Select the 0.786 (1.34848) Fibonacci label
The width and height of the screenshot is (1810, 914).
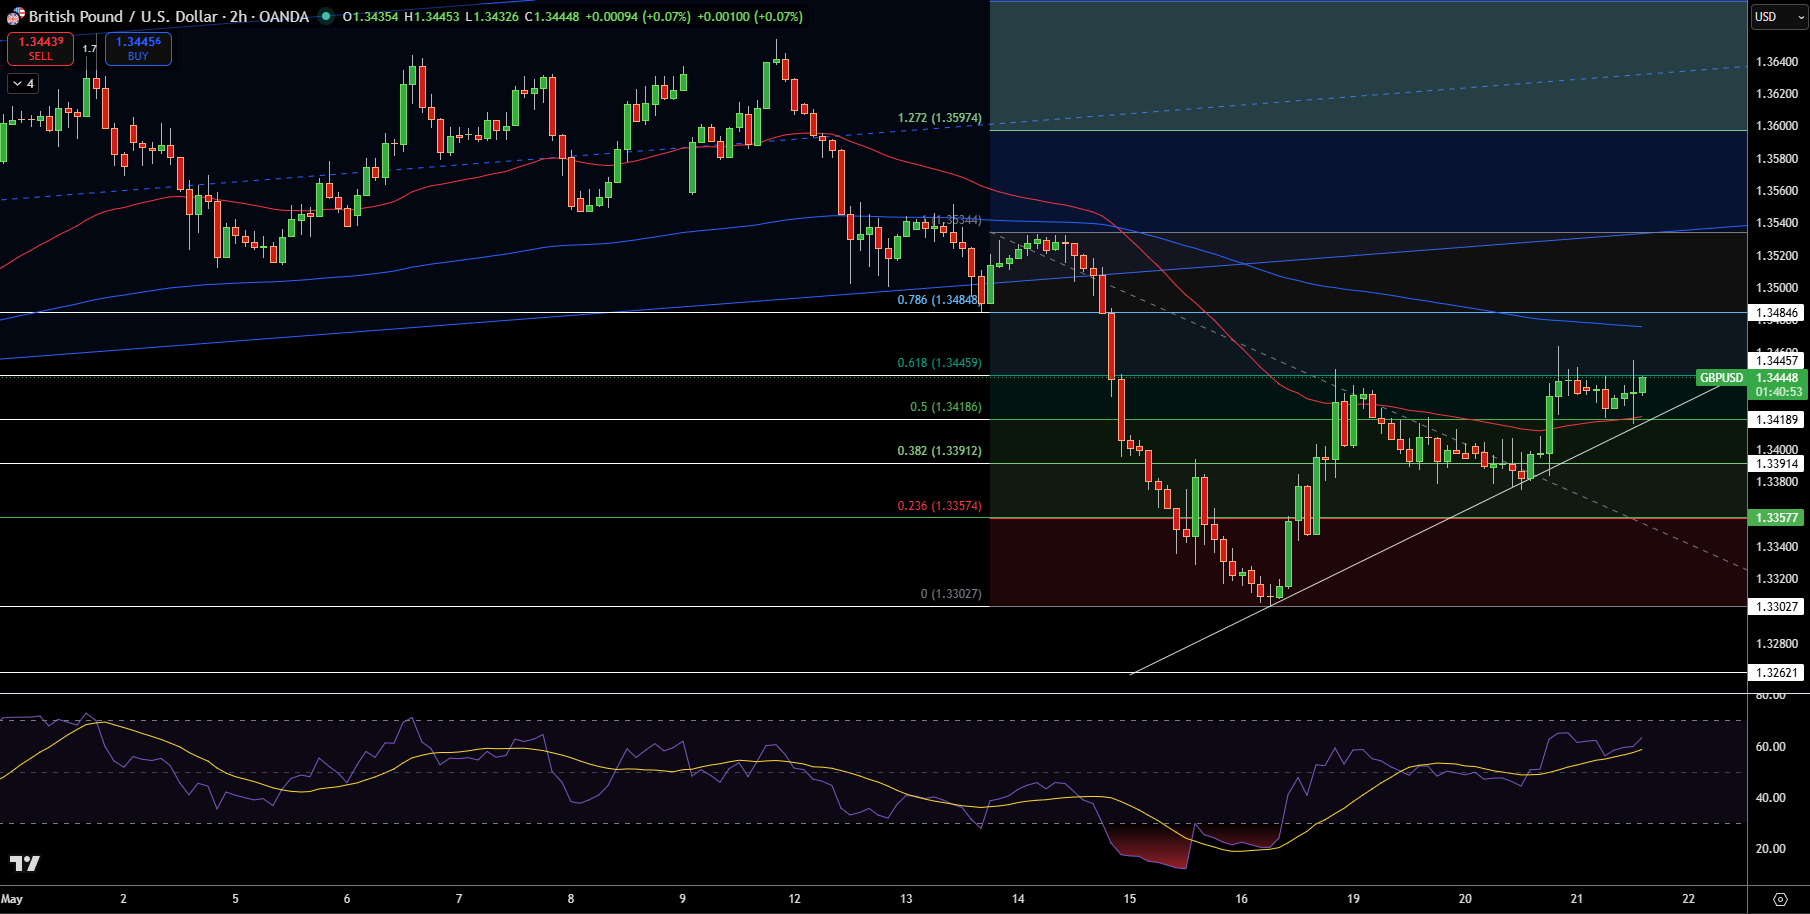pos(938,300)
